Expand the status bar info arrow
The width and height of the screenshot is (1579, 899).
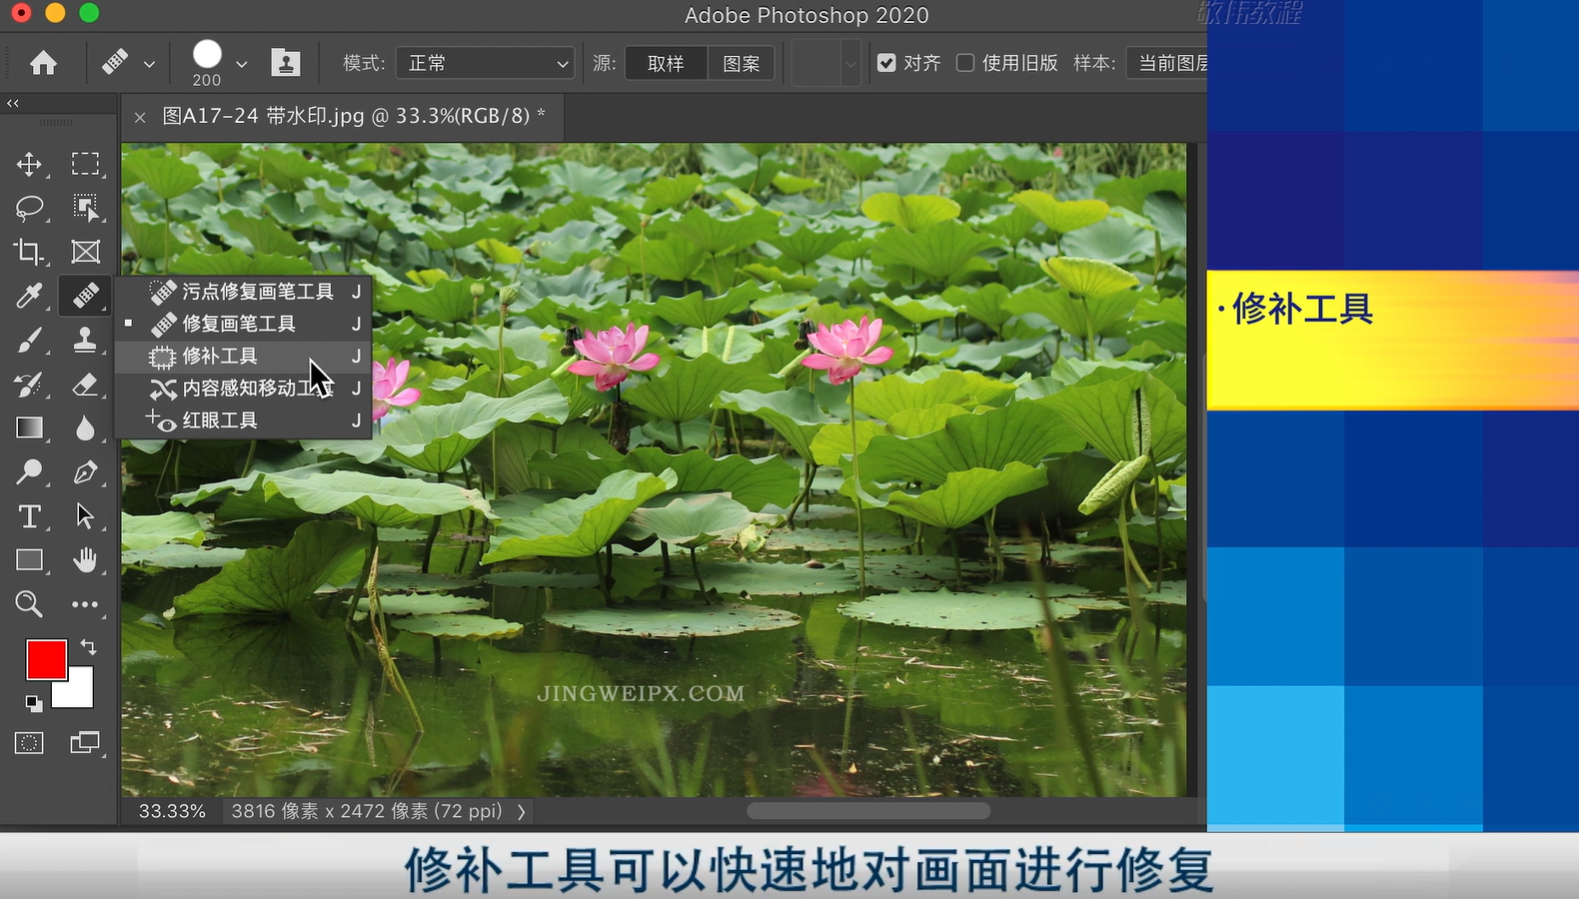click(x=521, y=812)
